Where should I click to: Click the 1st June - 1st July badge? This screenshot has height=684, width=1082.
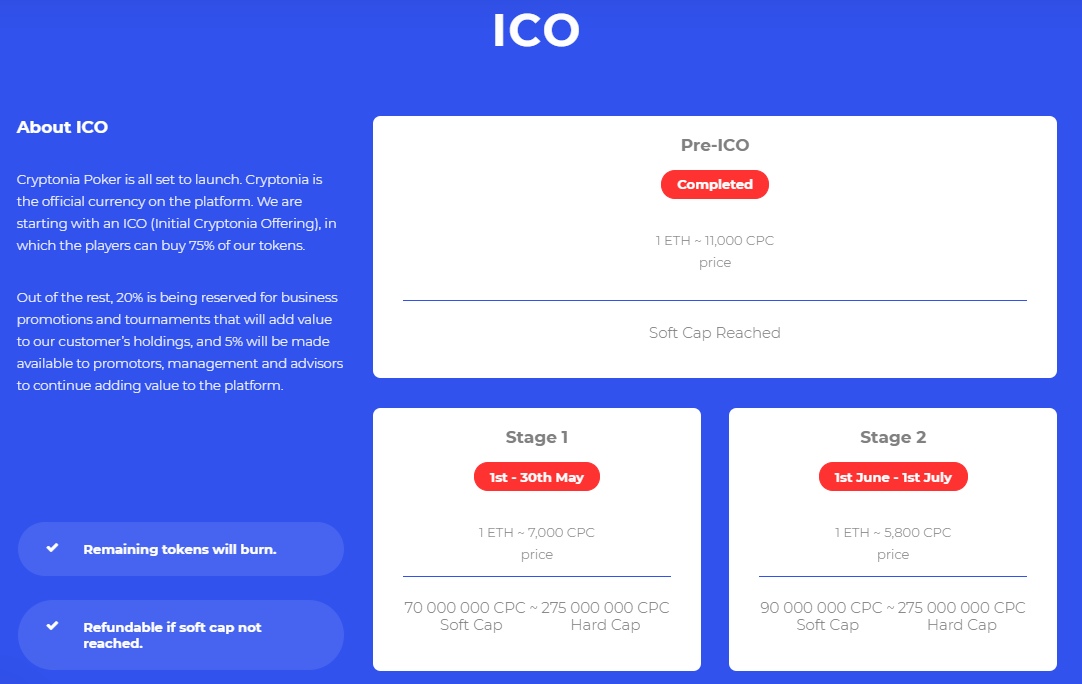tap(892, 477)
